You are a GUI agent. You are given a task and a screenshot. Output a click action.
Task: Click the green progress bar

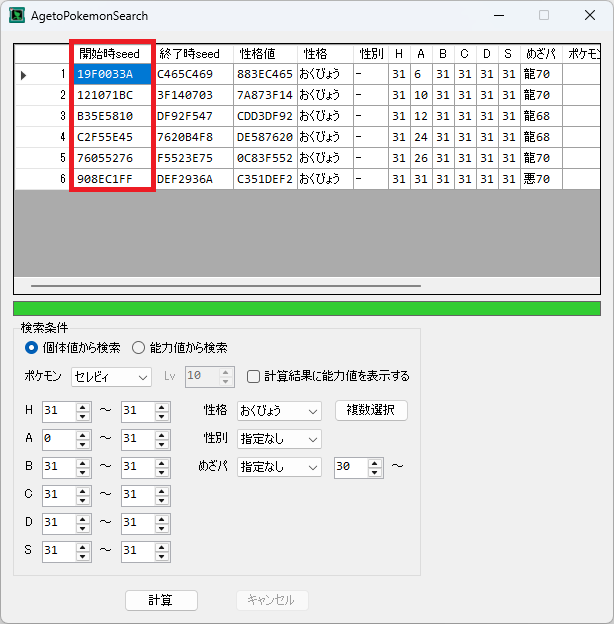[307, 308]
